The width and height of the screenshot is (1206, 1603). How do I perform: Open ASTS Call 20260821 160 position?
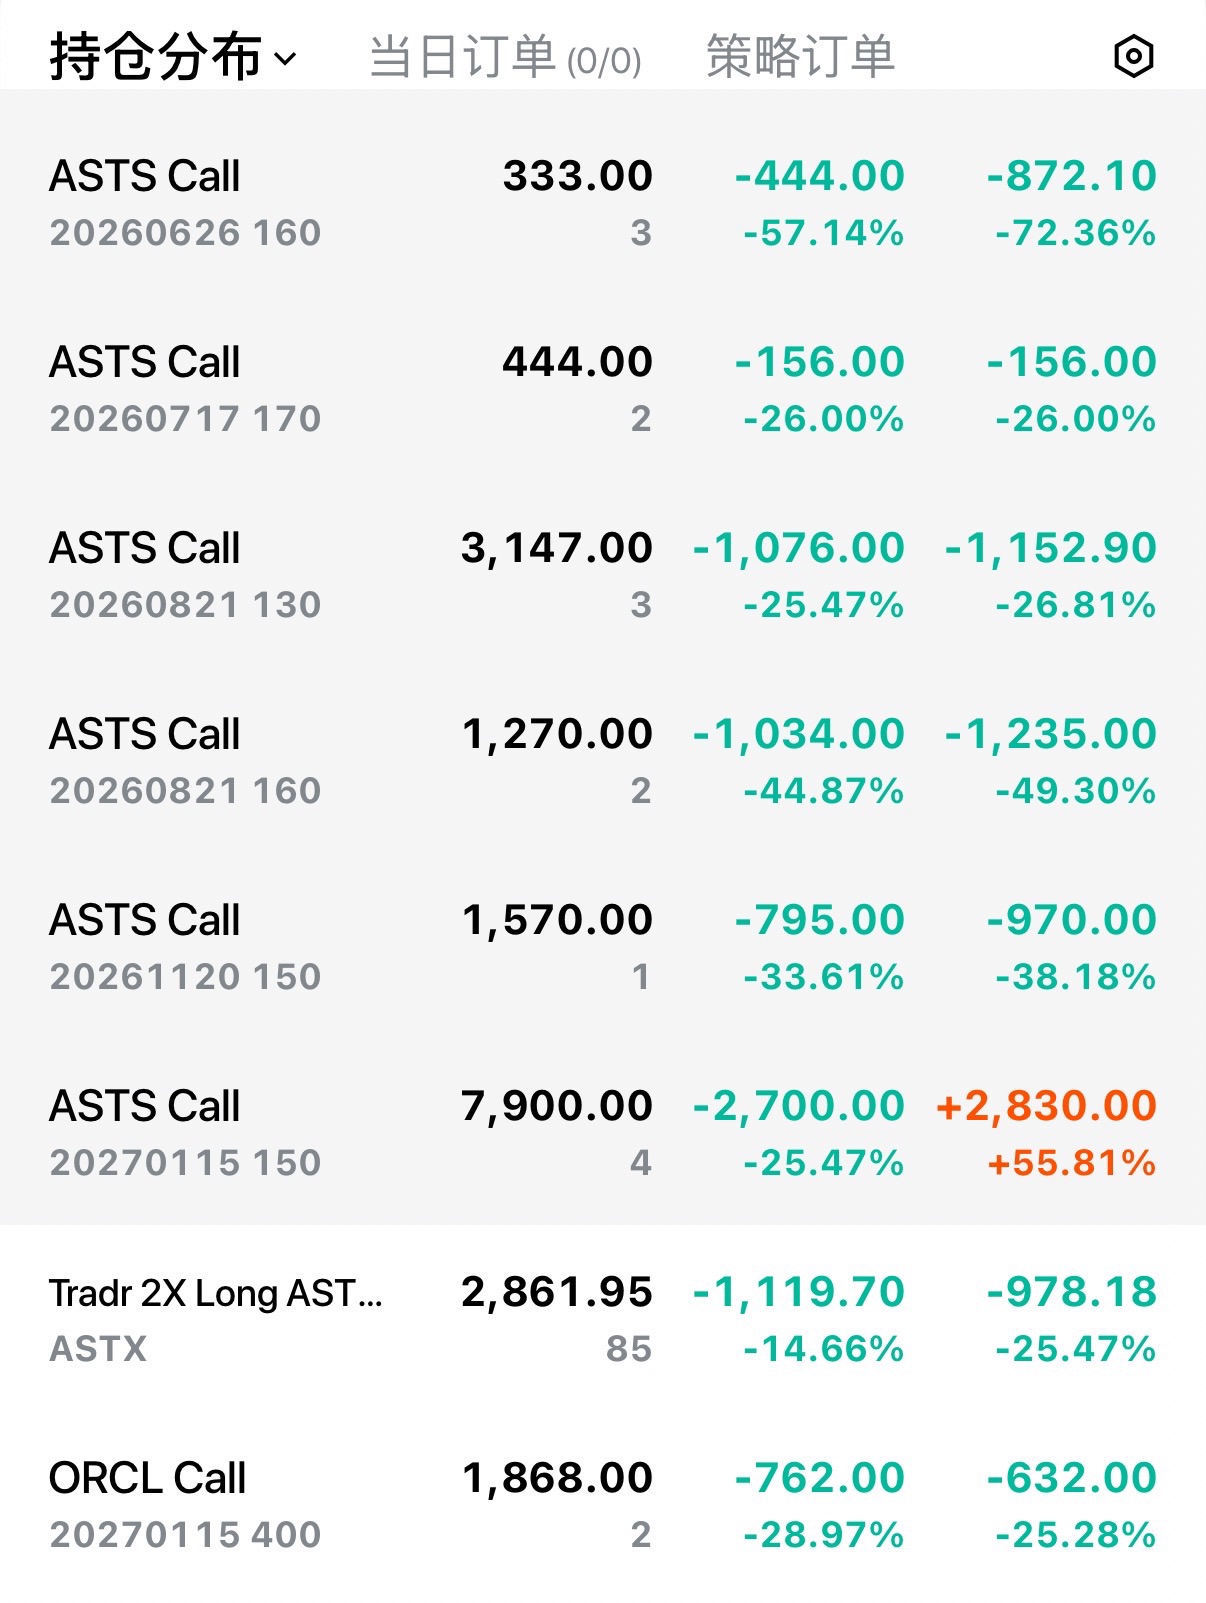pyautogui.click(x=603, y=762)
